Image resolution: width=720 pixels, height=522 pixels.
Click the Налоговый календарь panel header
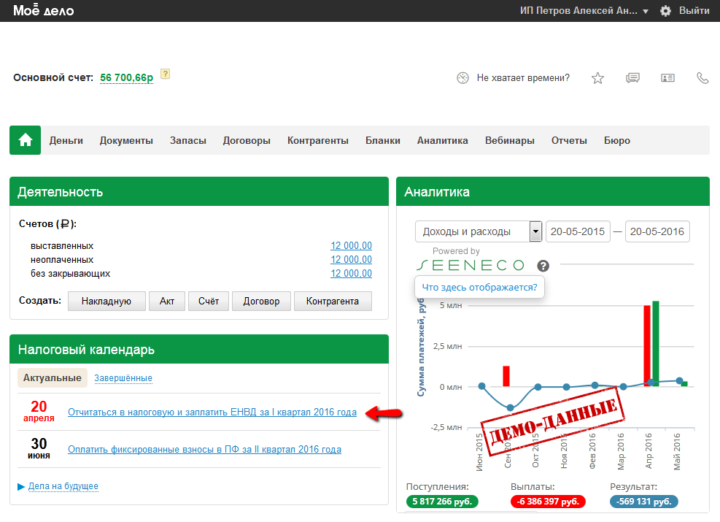[x=199, y=349]
